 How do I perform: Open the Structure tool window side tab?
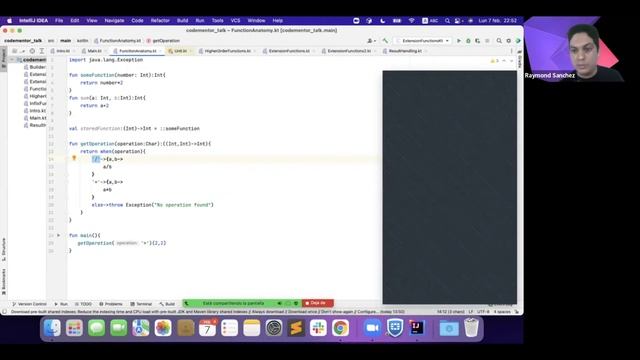4,249
